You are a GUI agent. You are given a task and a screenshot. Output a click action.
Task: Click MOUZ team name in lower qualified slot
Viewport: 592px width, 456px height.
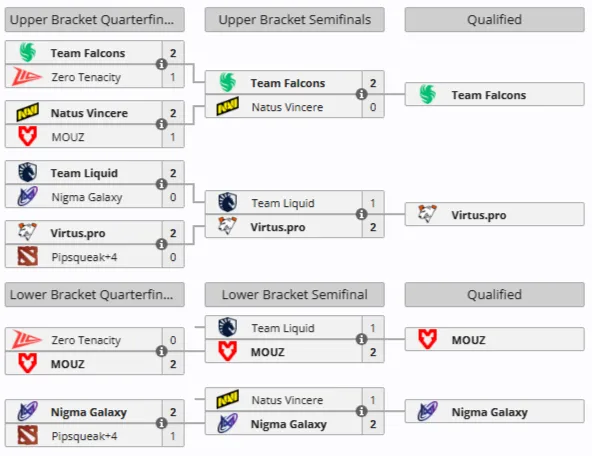469,340
